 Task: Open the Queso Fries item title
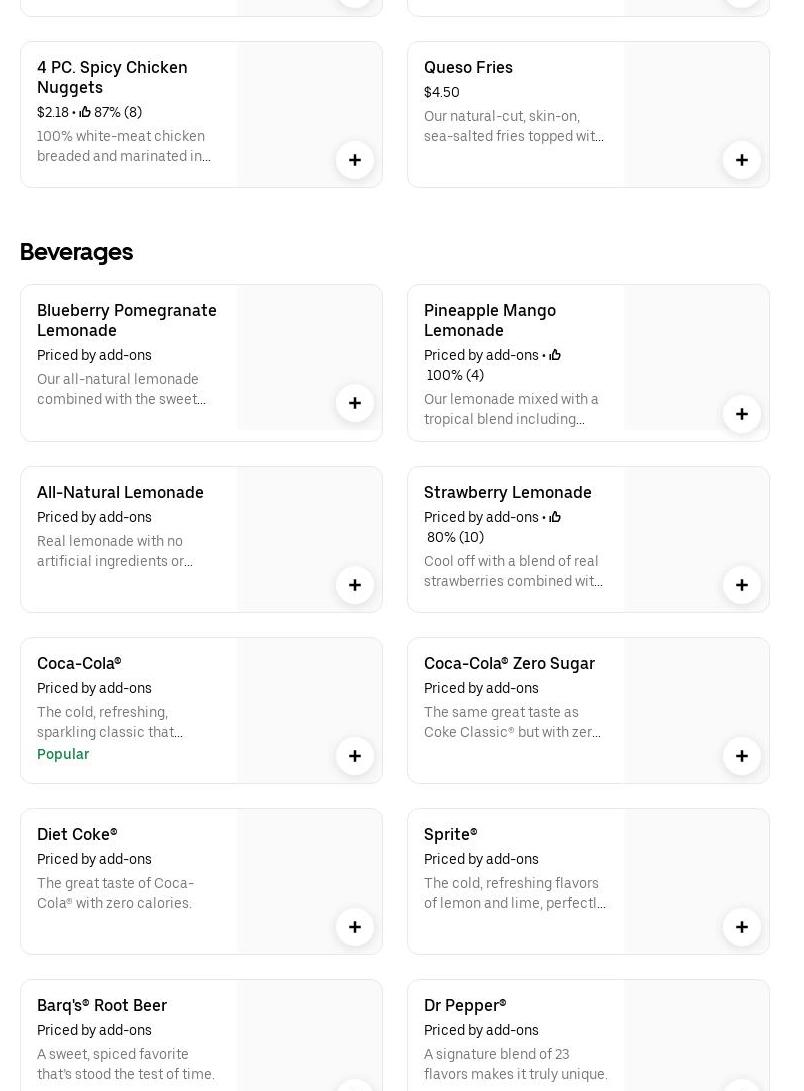(x=468, y=68)
